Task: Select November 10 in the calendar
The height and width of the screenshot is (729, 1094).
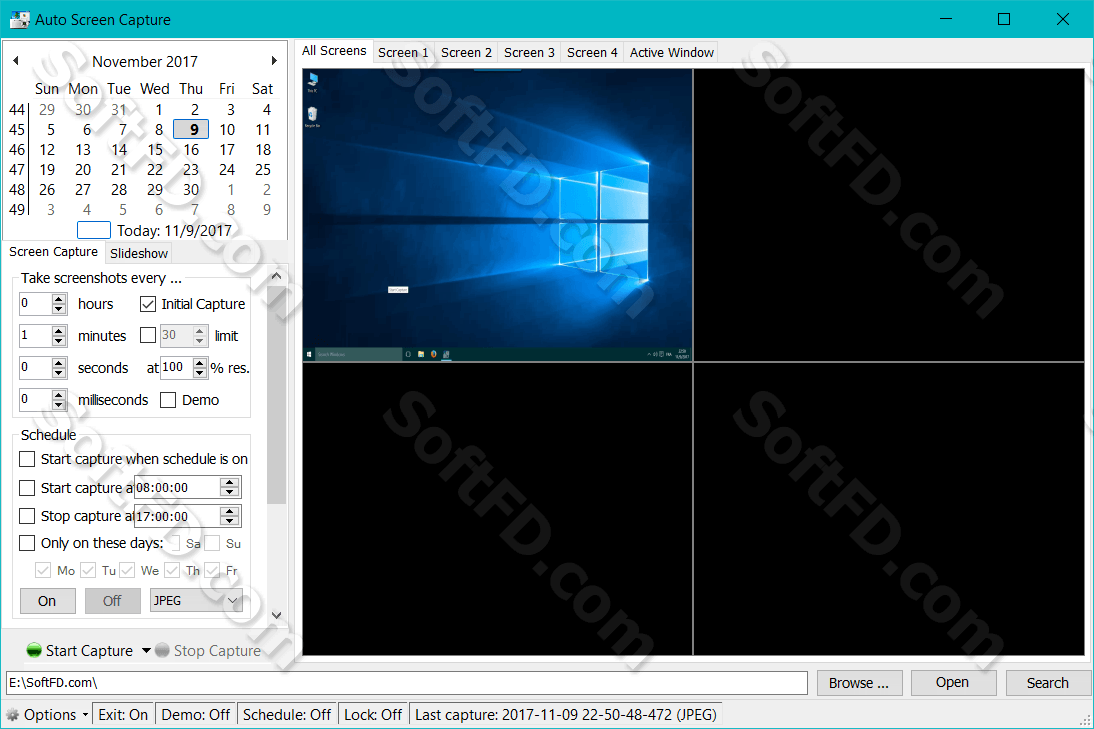Action: (227, 130)
